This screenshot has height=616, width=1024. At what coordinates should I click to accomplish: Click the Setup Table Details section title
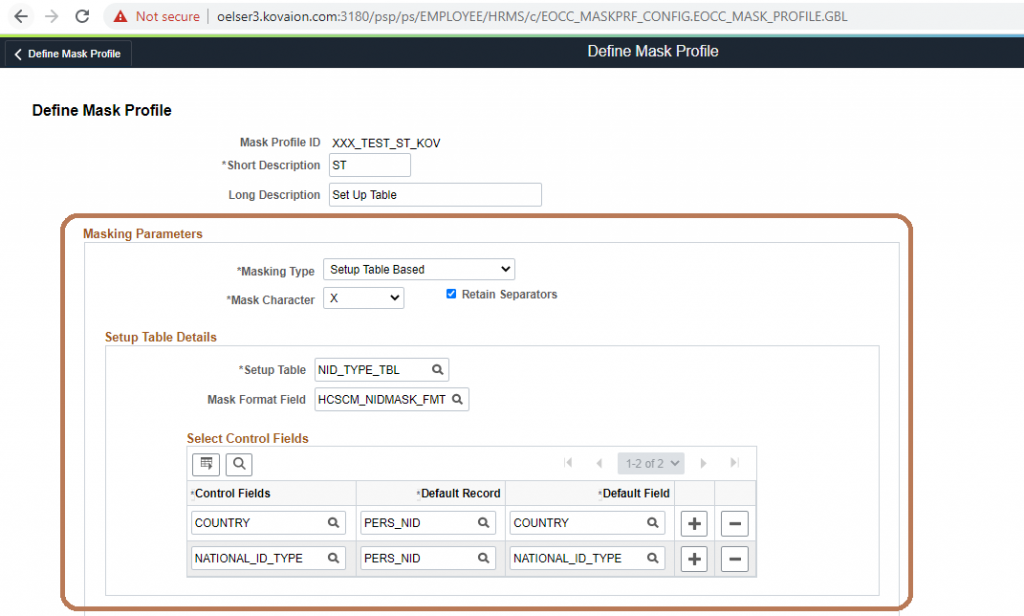point(161,337)
